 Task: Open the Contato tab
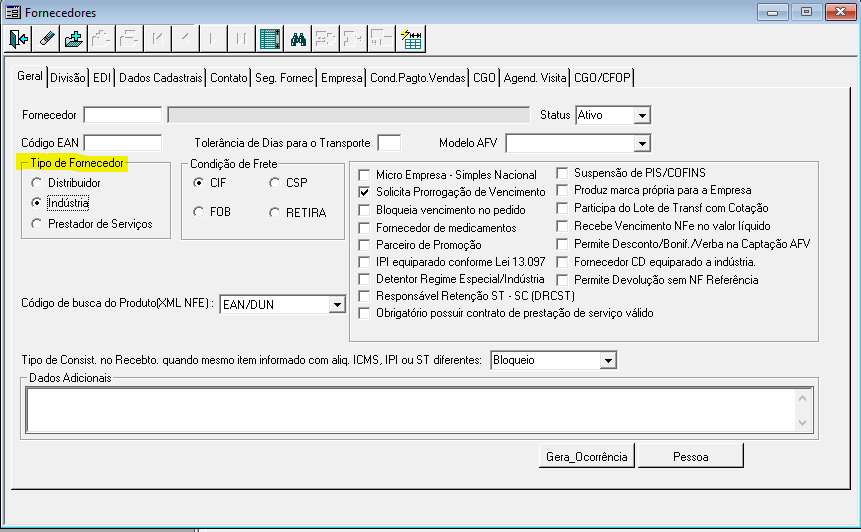tap(229, 78)
